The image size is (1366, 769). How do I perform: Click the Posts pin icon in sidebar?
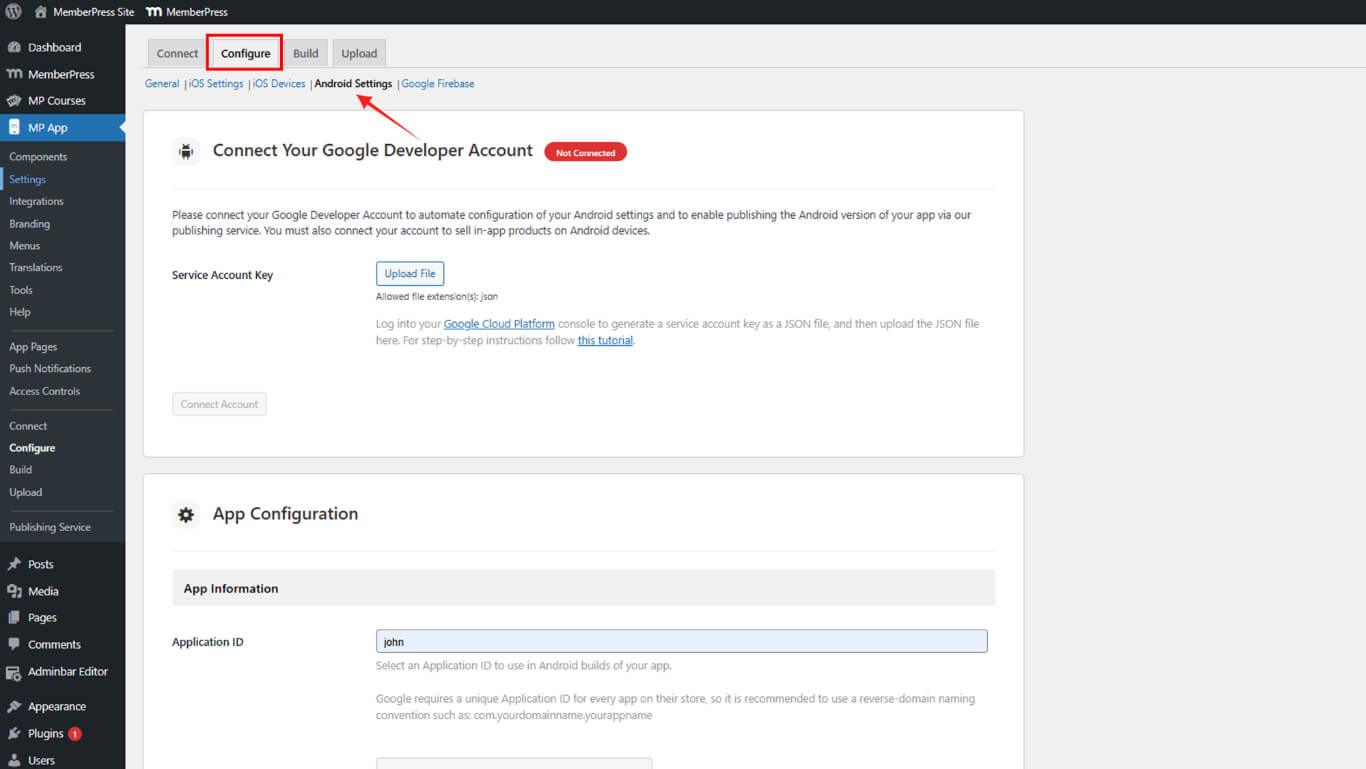tap(14, 564)
